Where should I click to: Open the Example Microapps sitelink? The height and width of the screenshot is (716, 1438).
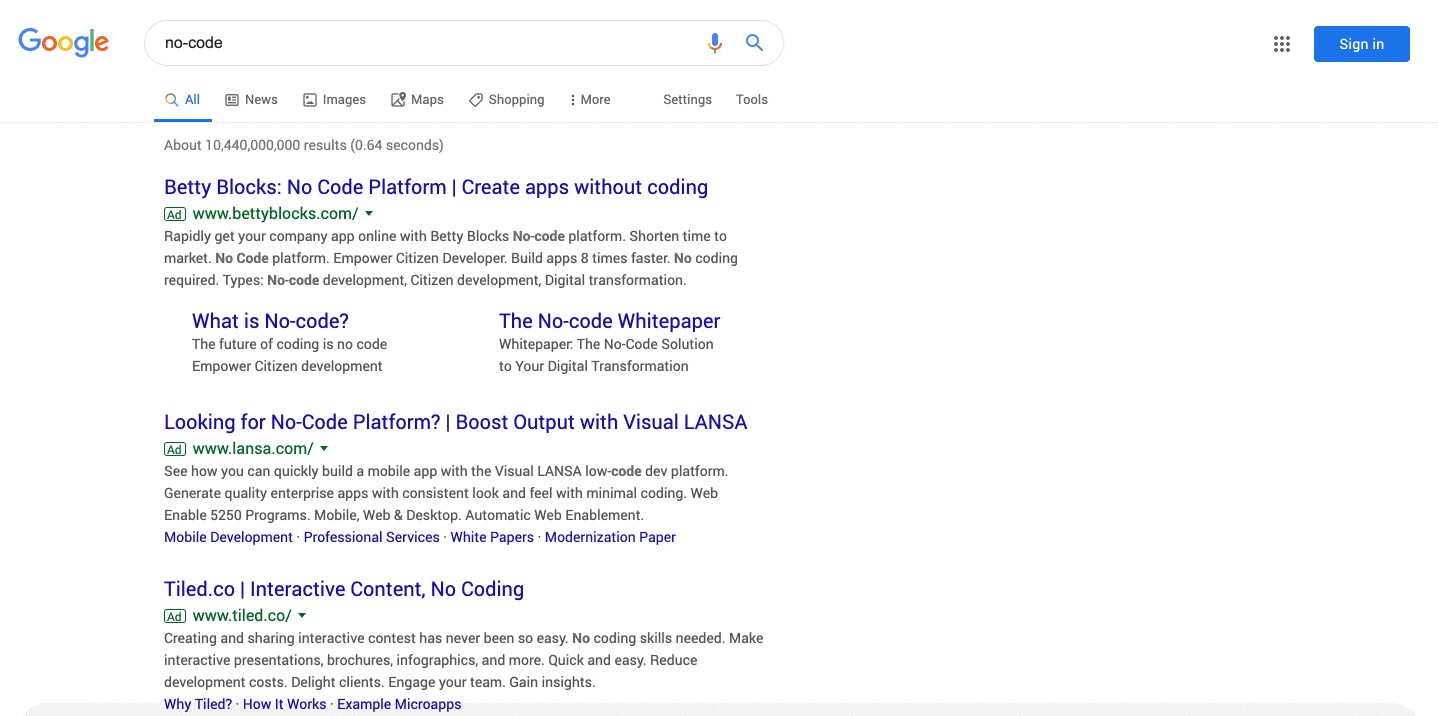[399, 705]
